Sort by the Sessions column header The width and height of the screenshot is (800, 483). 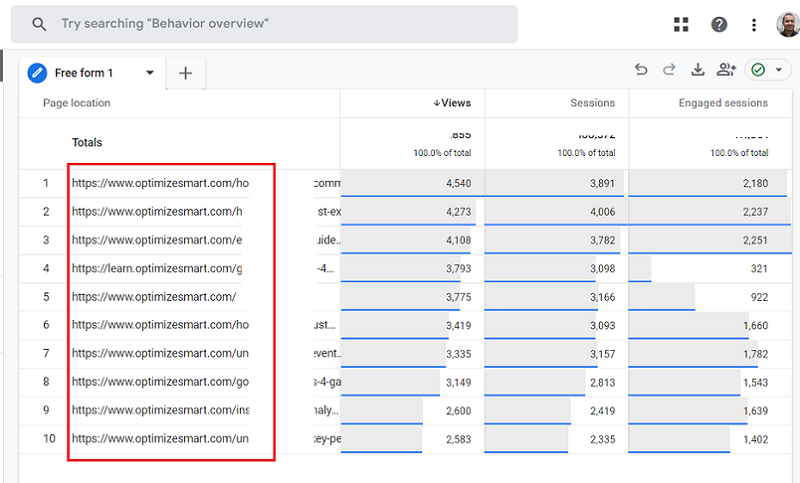coord(592,103)
